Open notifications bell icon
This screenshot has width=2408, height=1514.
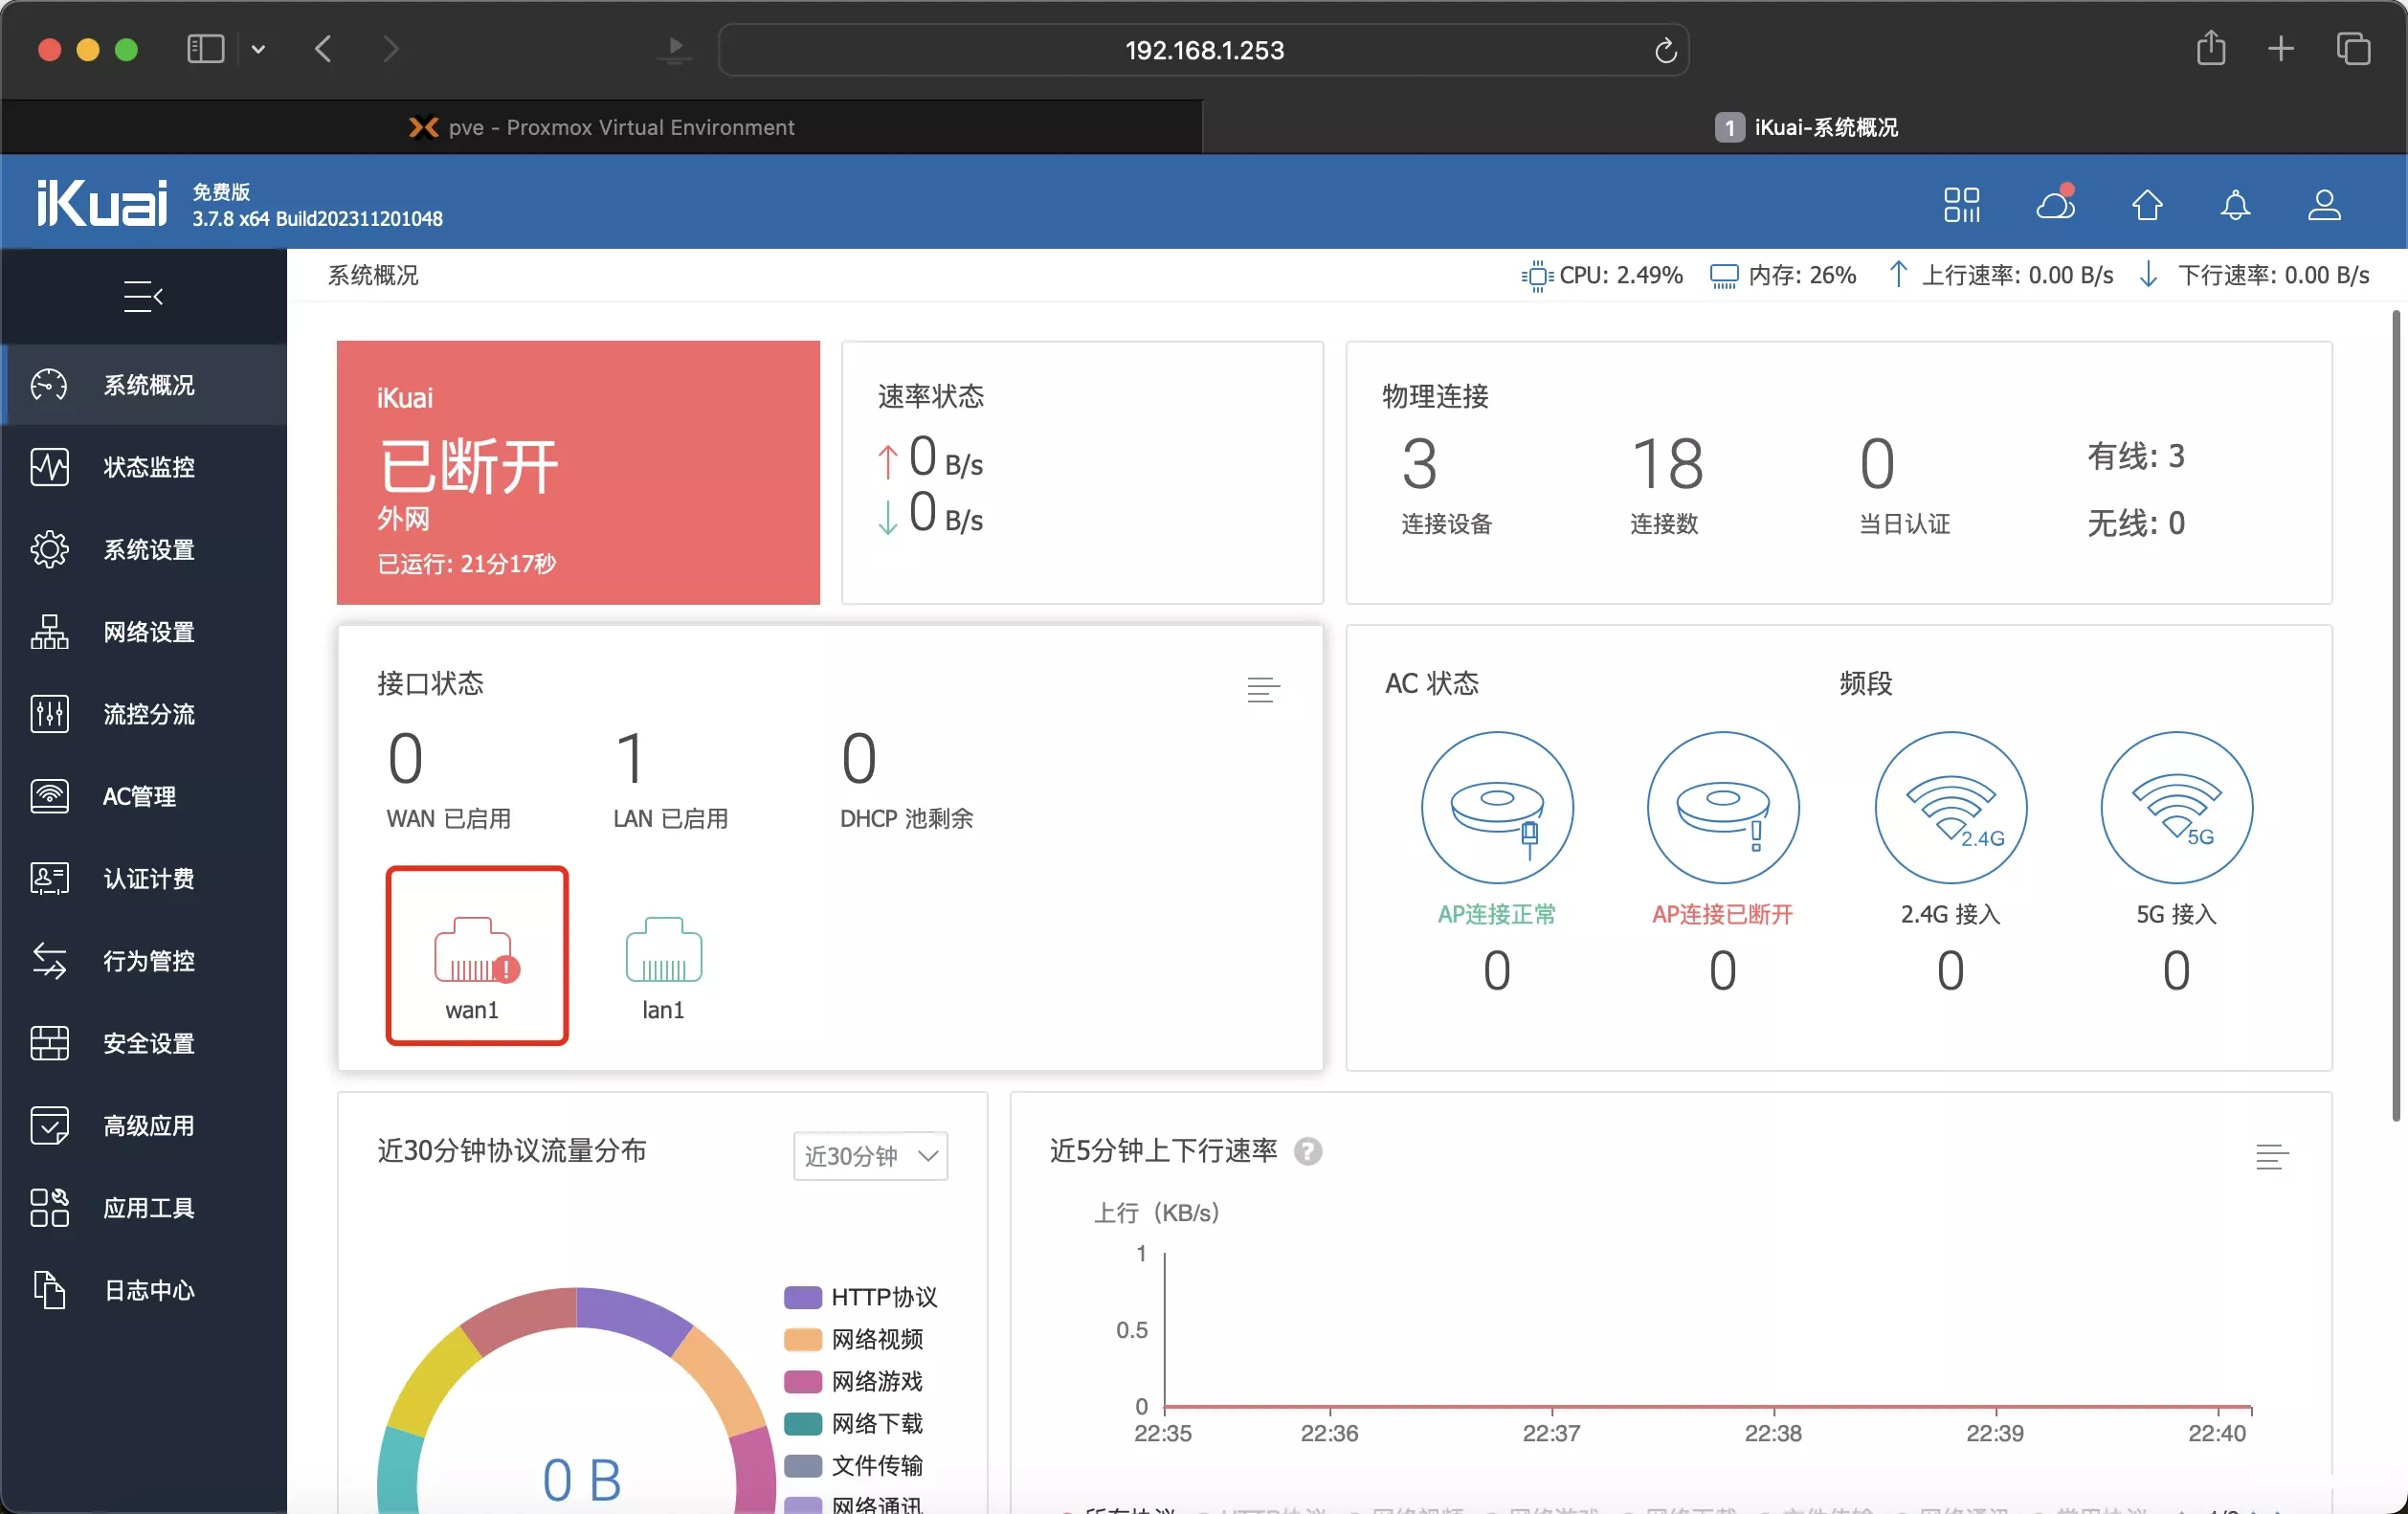coord(2235,205)
